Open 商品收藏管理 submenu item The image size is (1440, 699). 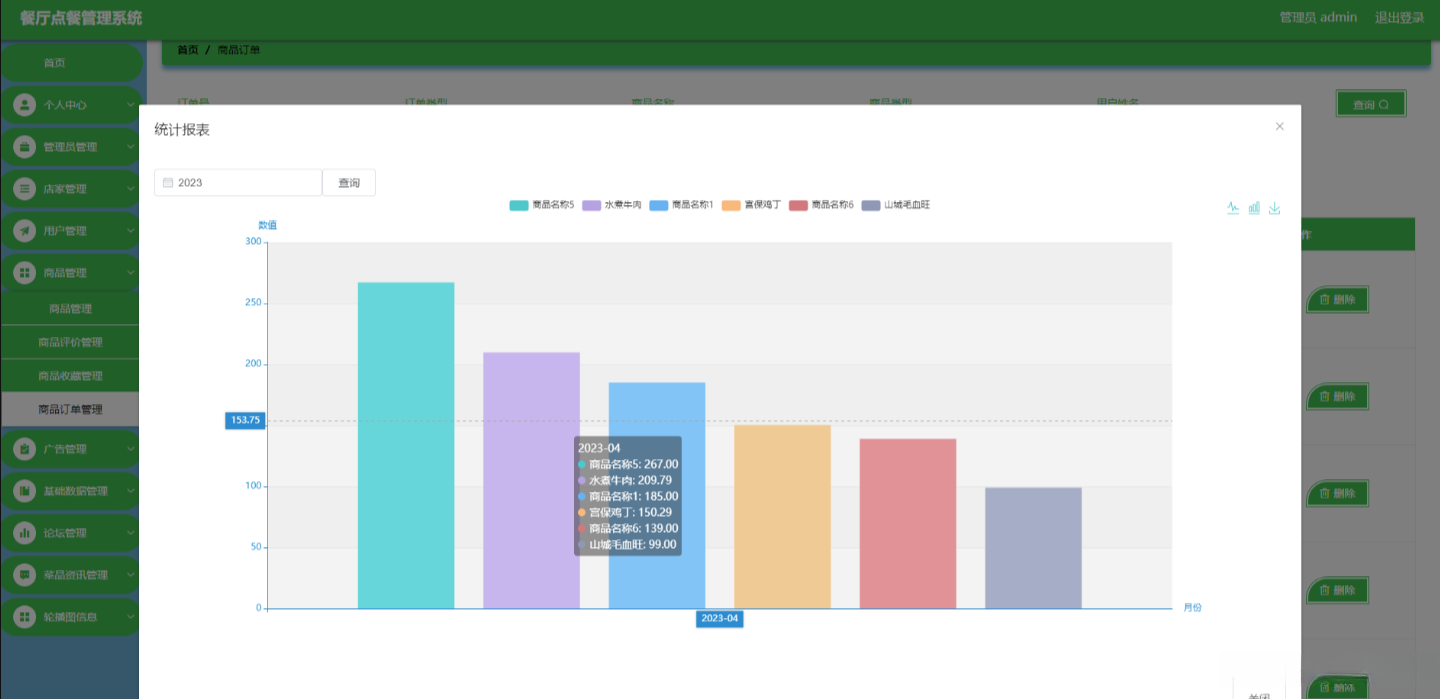70,376
